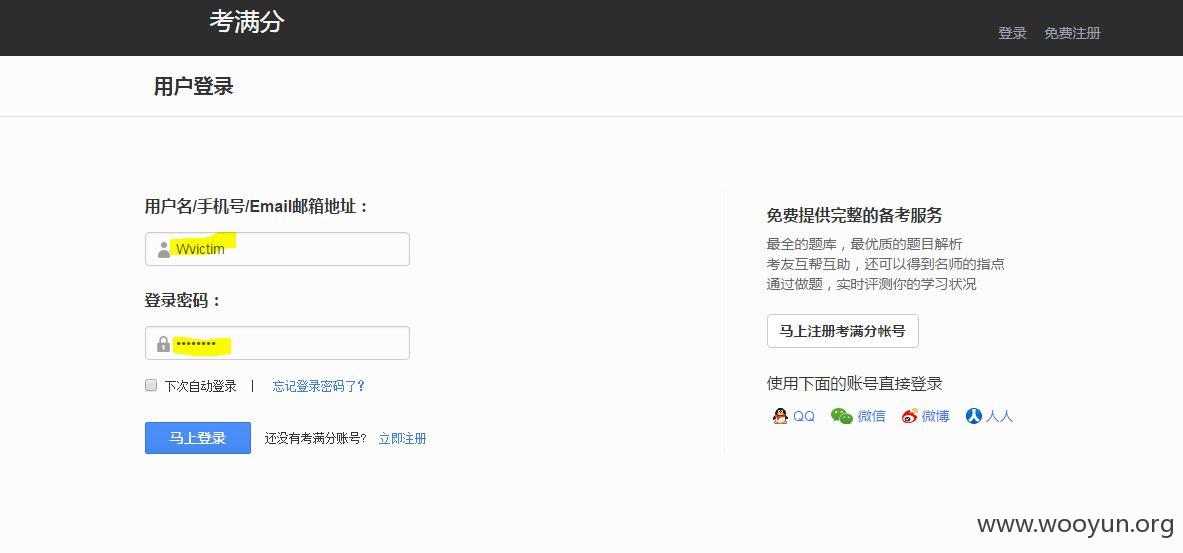Open the 免费注册 link in header

(x=1072, y=33)
